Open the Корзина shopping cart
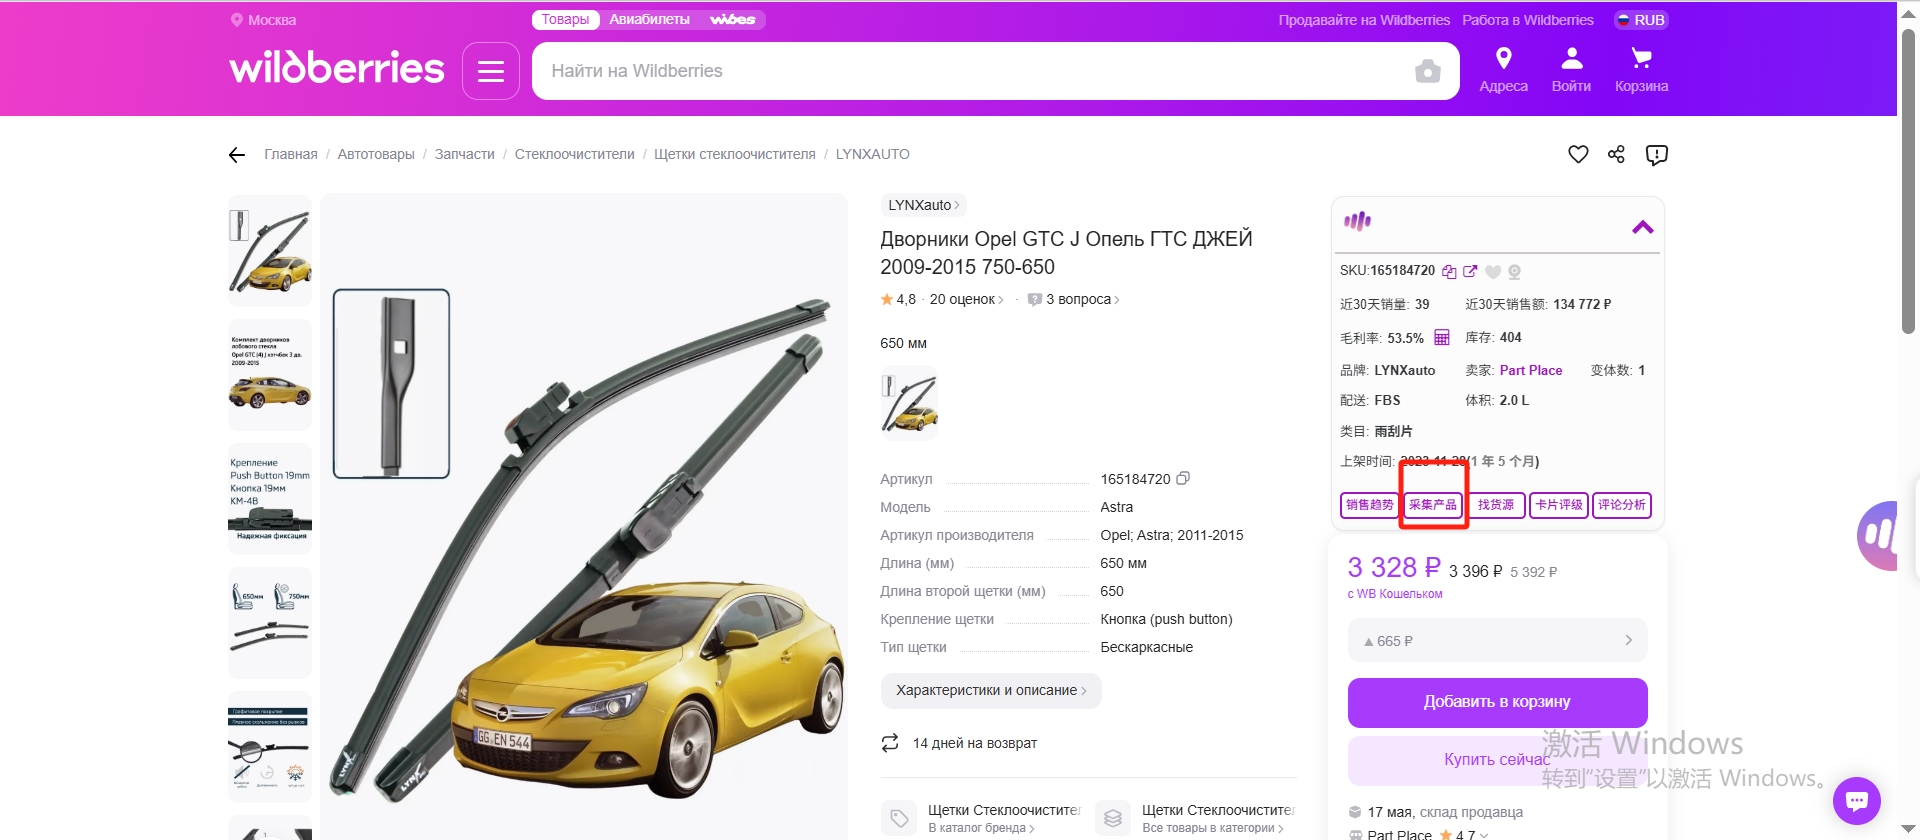Screen dimensions: 1920x840 click(1641, 70)
